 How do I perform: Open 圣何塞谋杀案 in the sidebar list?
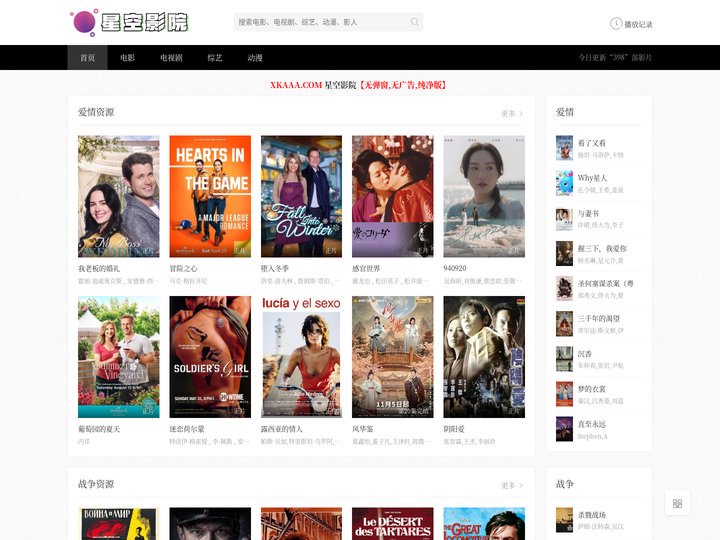(x=606, y=283)
